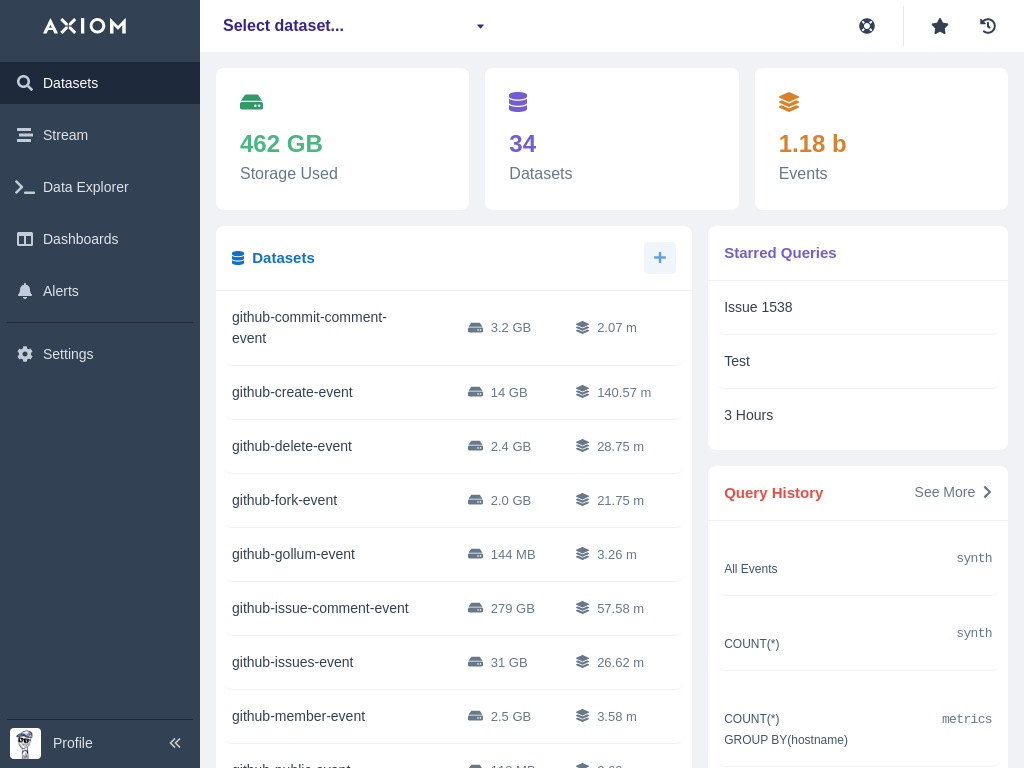Click the add dataset plus button
Viewport: 1024px width, 768px height.
660,258
